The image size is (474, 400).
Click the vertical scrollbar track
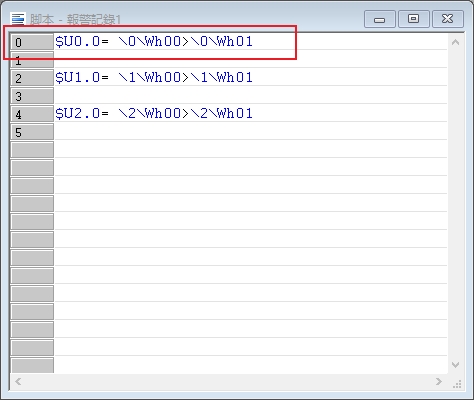coord(456,203)
